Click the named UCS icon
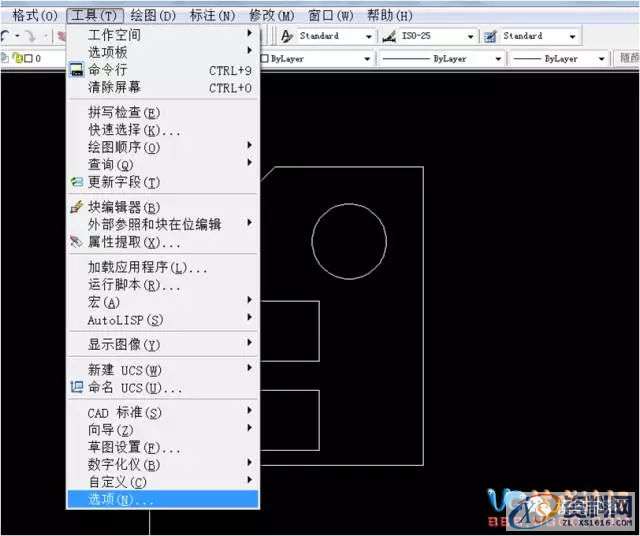640x536 pixels. coord(77,387)
